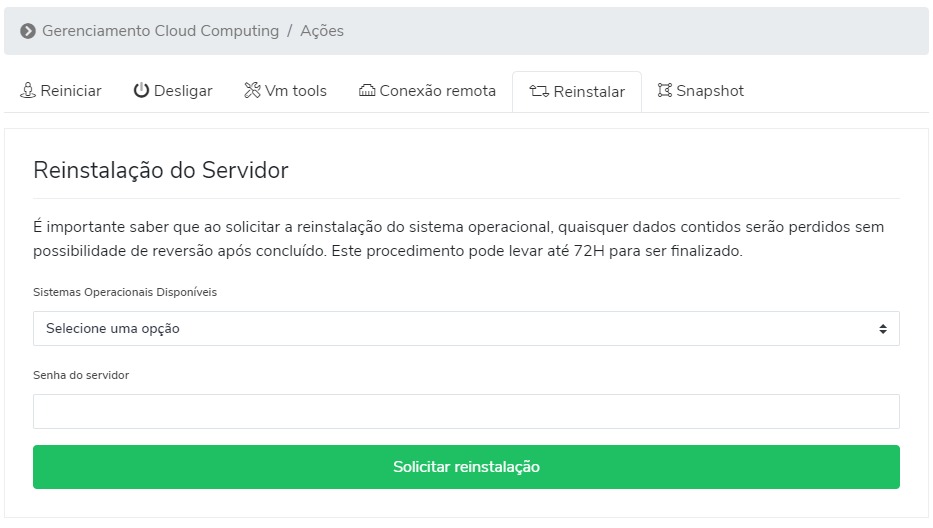Click the Snapshot frame icon
Image resolution: width=933 pixels, height=528 pixels.
pos(665,90)
